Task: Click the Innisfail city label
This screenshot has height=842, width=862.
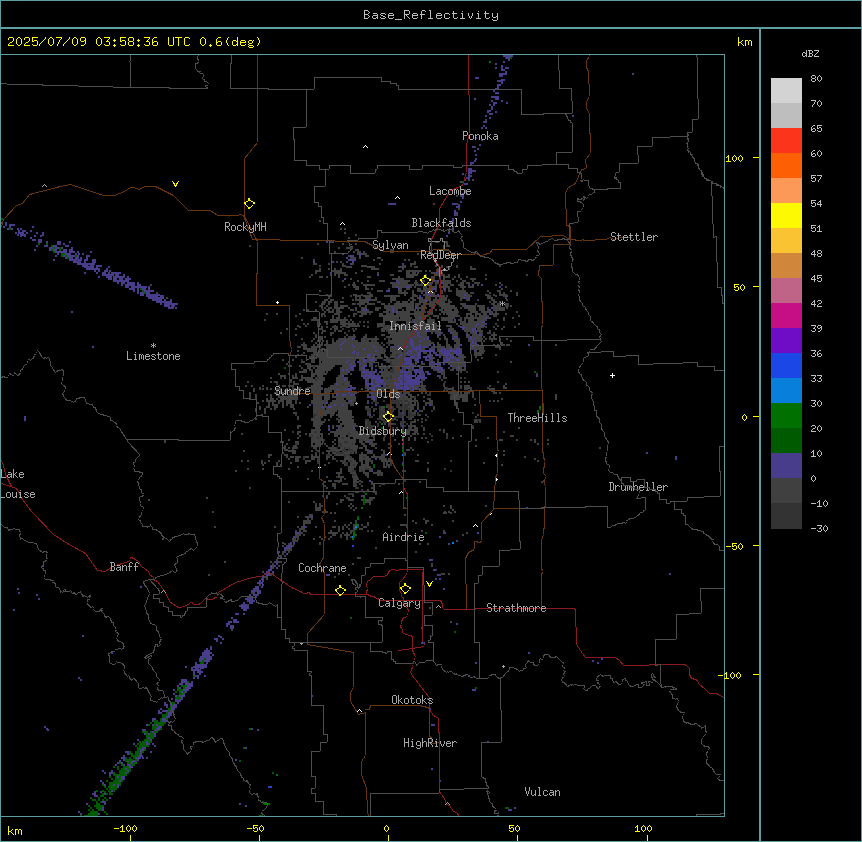Action: (415, 326)
